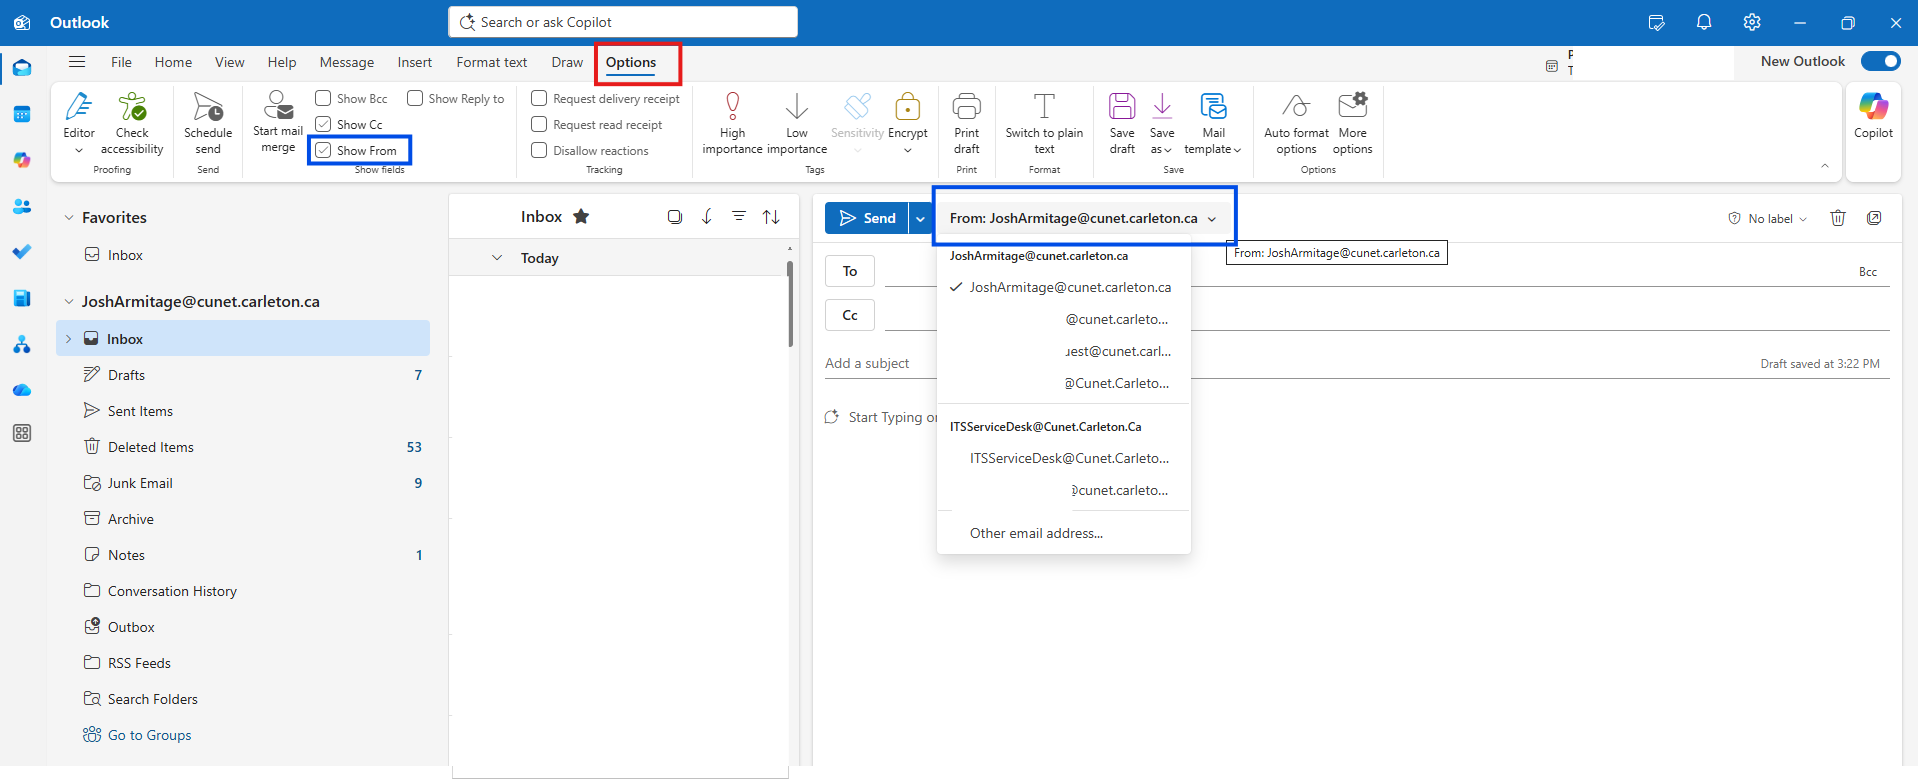The height and width of the screenshot is (779, 1918).
Task: Check Request read receipt
Action: tap(539, 124)
